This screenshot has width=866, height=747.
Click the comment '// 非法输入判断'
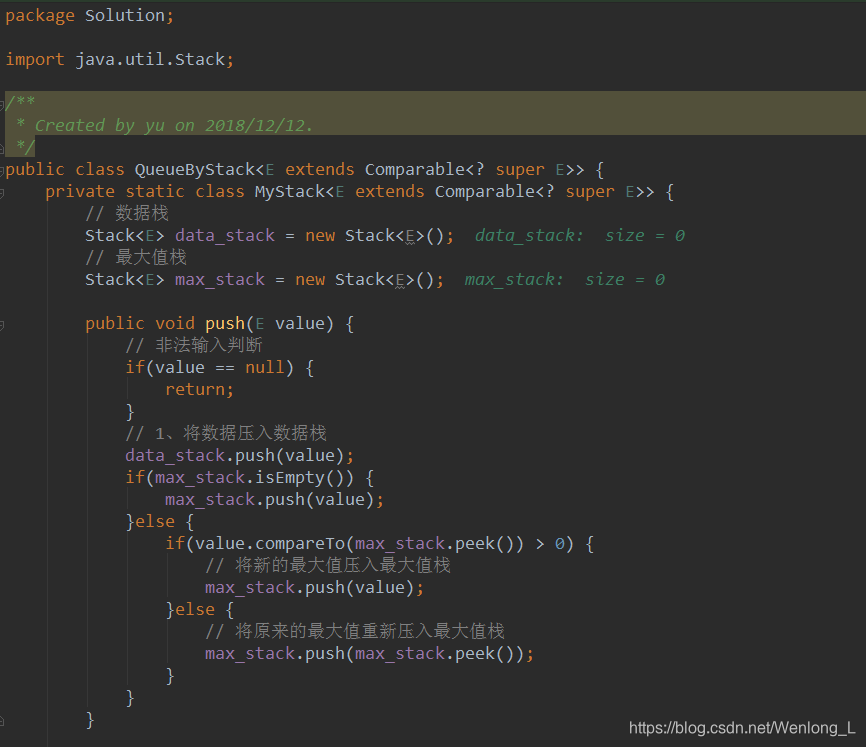pos(194,346)
